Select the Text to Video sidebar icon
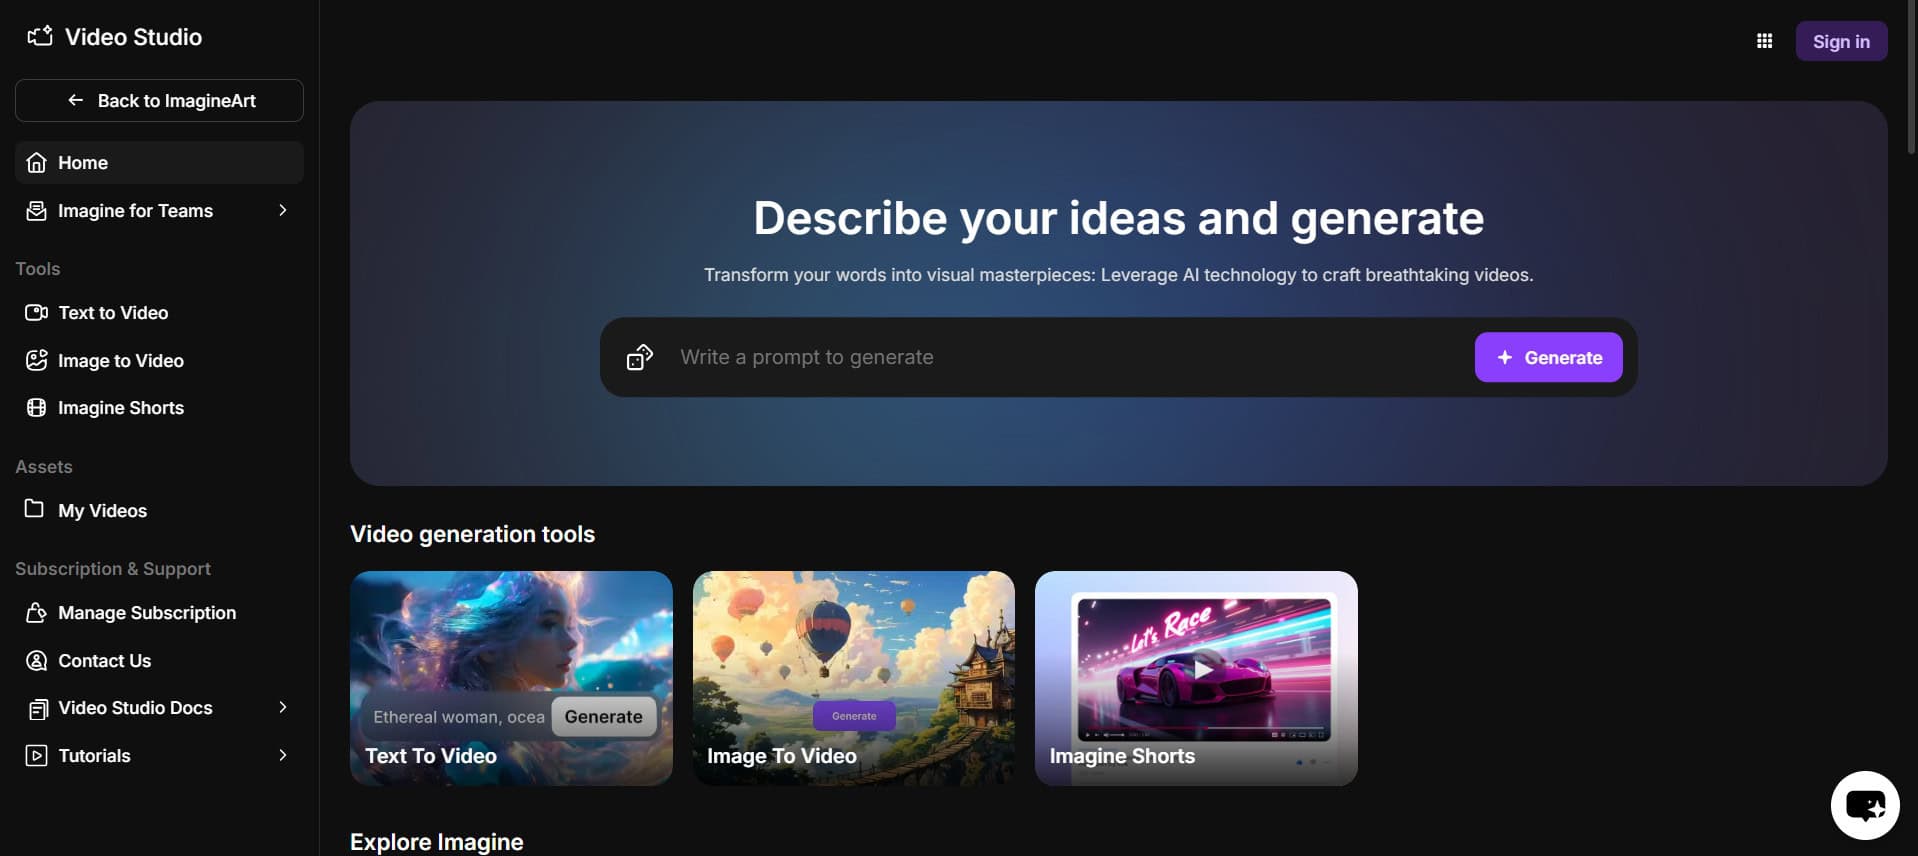 36,312
